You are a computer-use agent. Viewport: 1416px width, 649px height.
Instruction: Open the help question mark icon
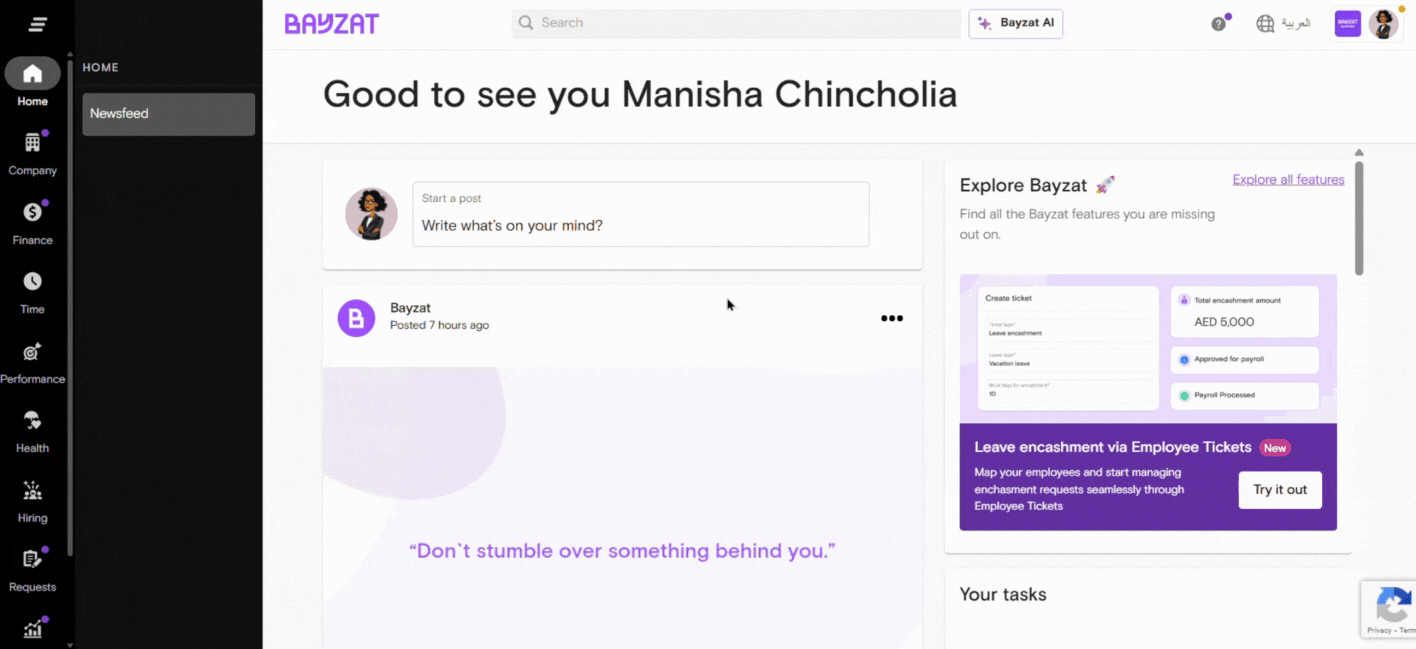pyautogui.click(x=1218, y=24)
